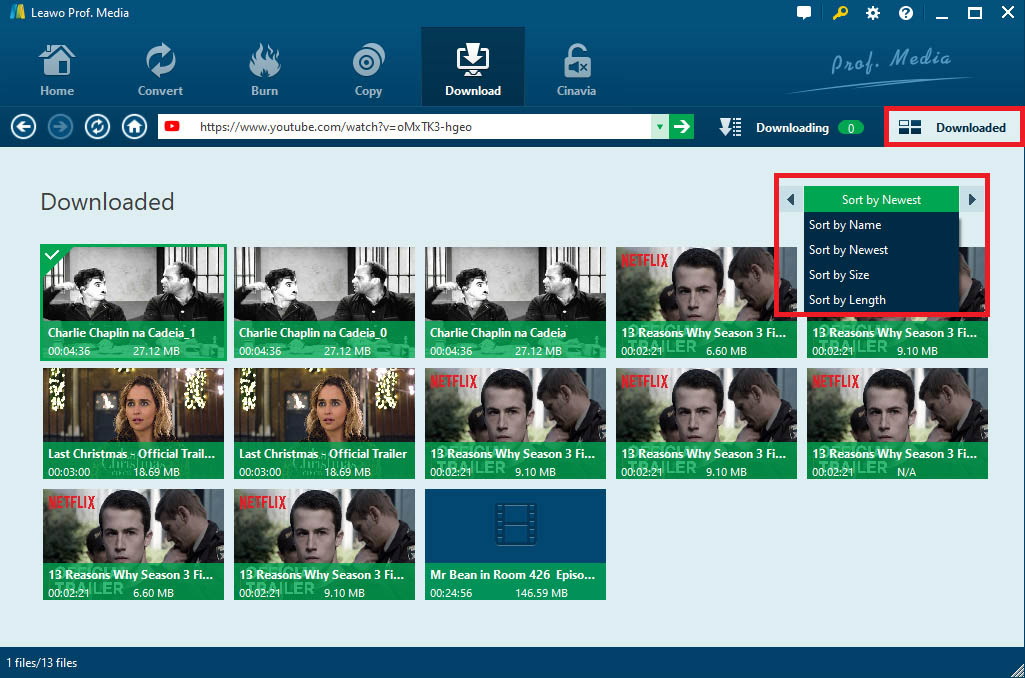Click the right arrow beside Sort by Newest
Screen dimensions: 1025x678
(971, 199)
